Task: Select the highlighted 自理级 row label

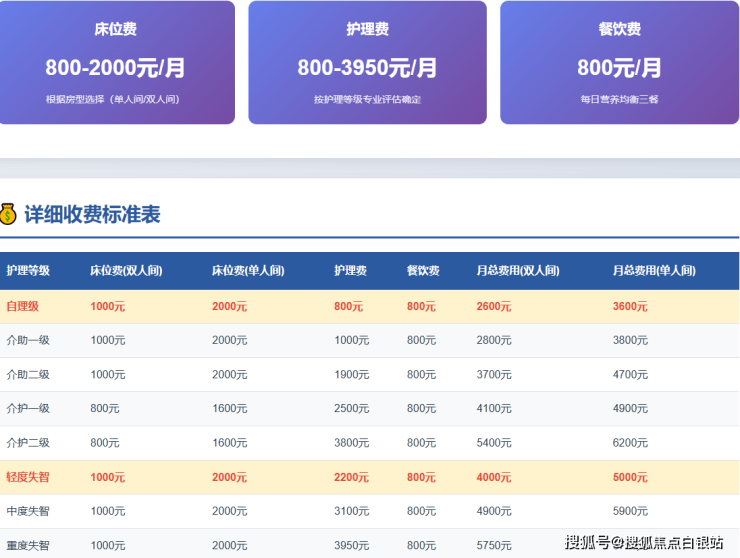Action: tap(24, 307)
